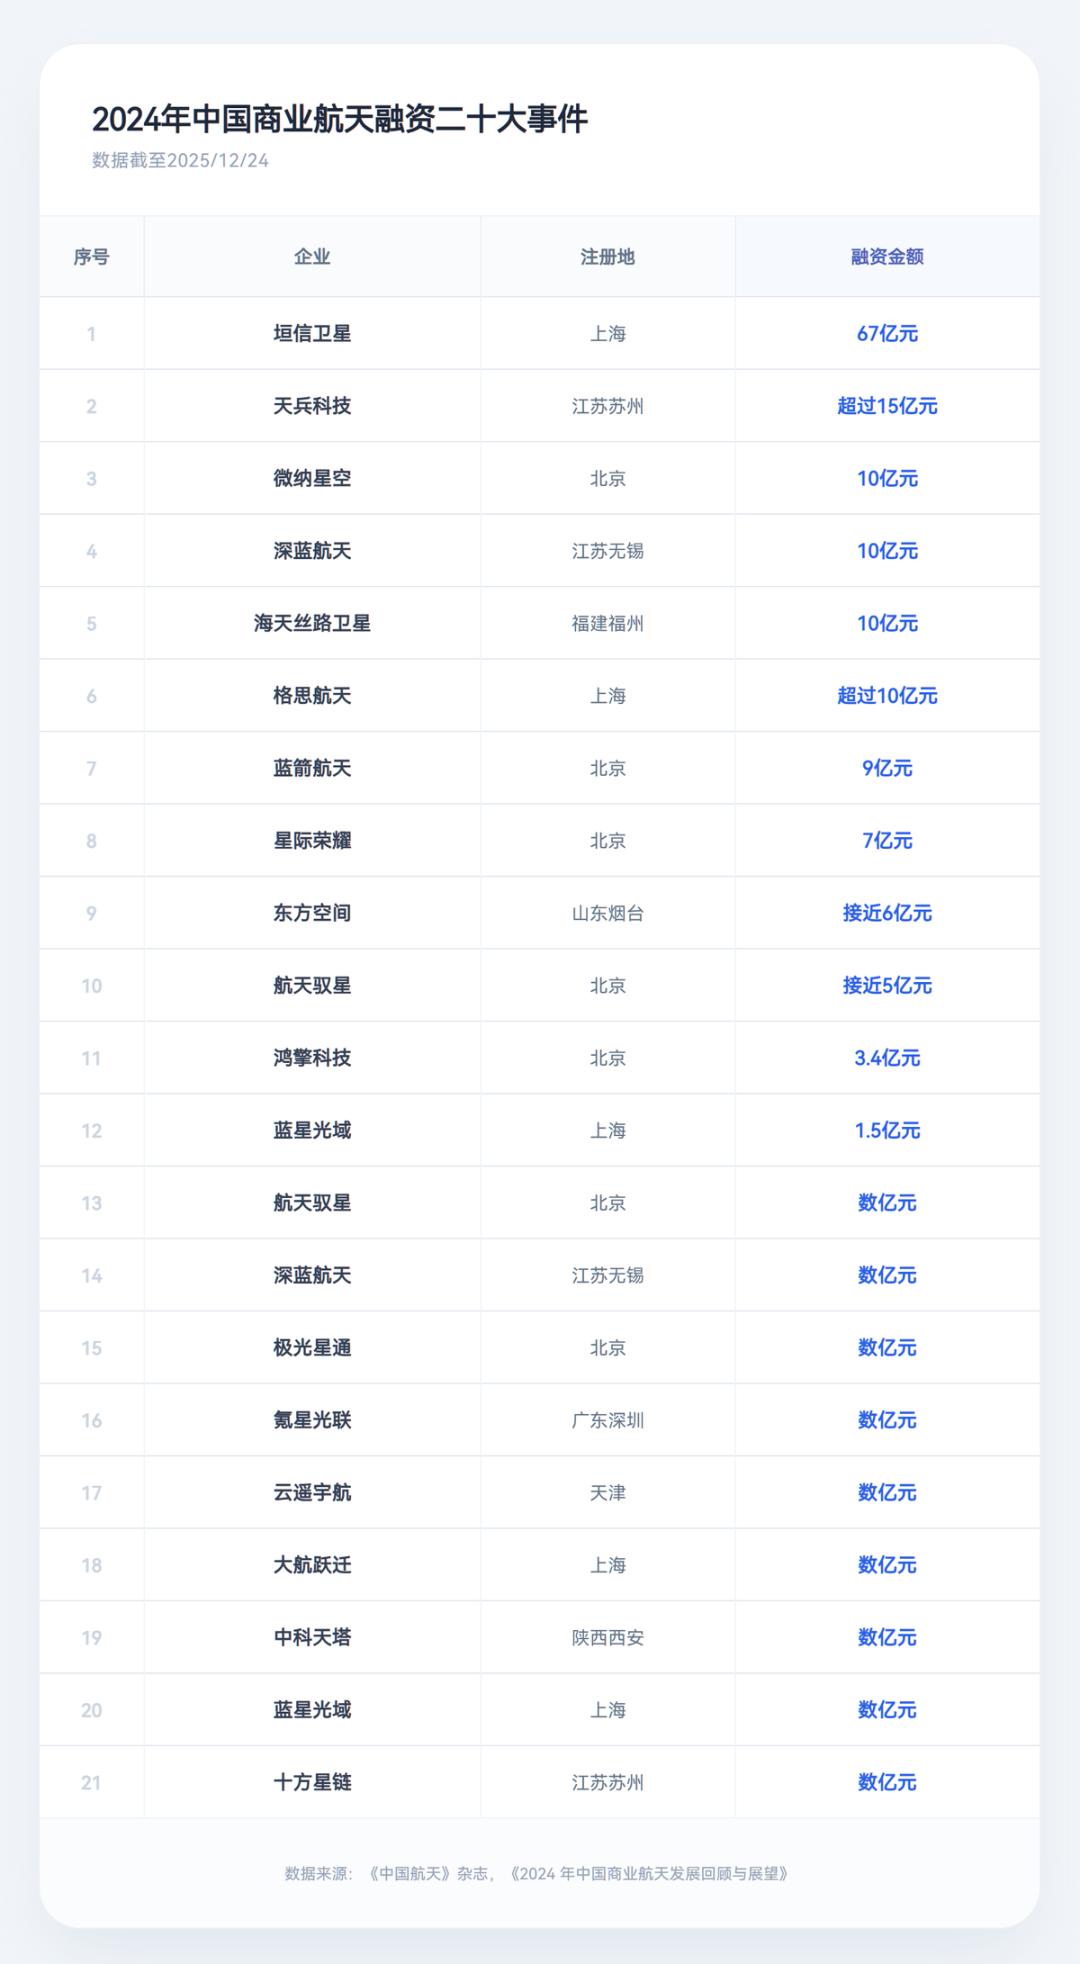Select the 融资金额 column header
Image resolution: width=1080 pixels, height=1964 pixels.
click(x=887, y=257)
